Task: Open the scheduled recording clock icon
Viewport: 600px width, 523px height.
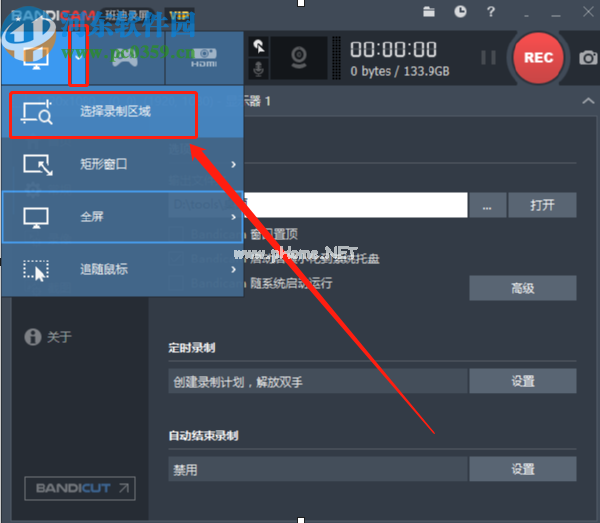Action: (460, 11)
